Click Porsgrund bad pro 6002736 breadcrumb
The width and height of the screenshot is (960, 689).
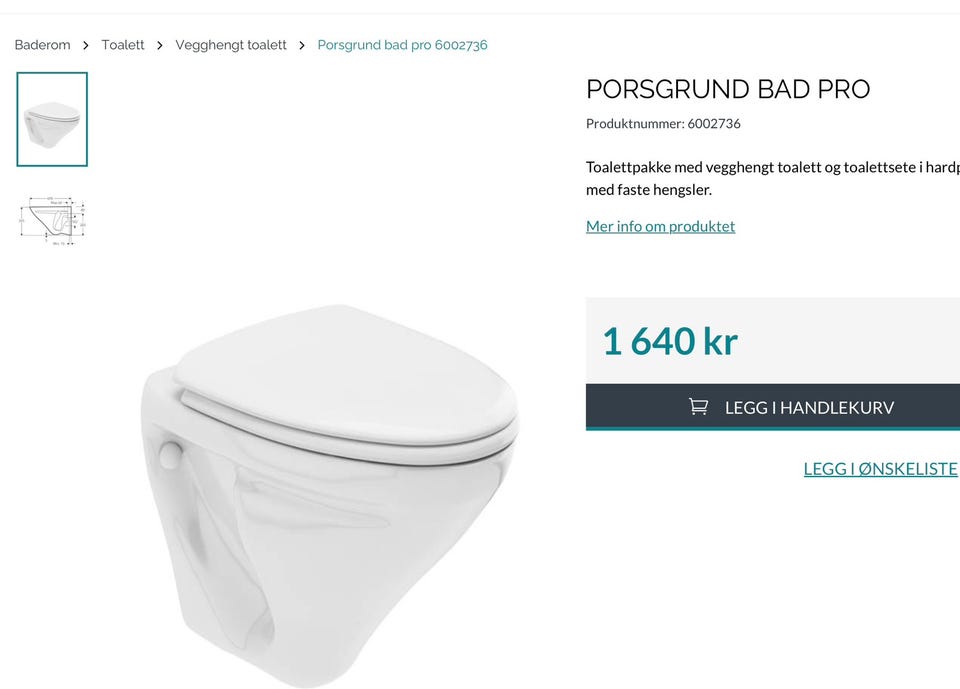402,45
